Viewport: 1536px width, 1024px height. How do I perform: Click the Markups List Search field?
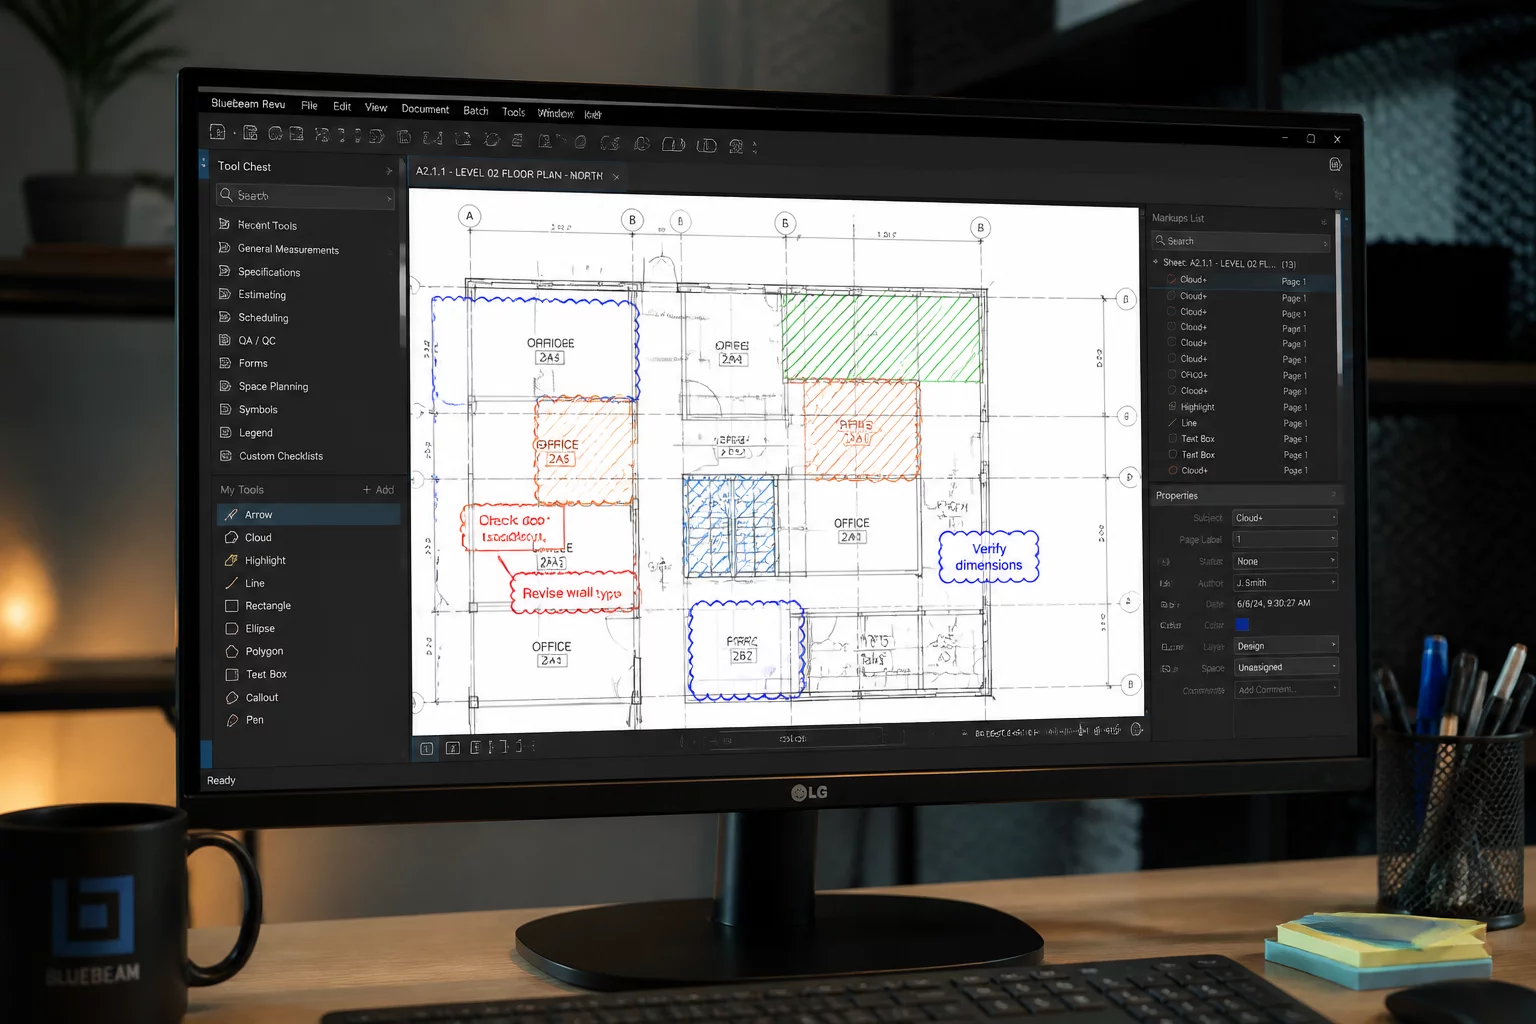tap(1241, 241)
